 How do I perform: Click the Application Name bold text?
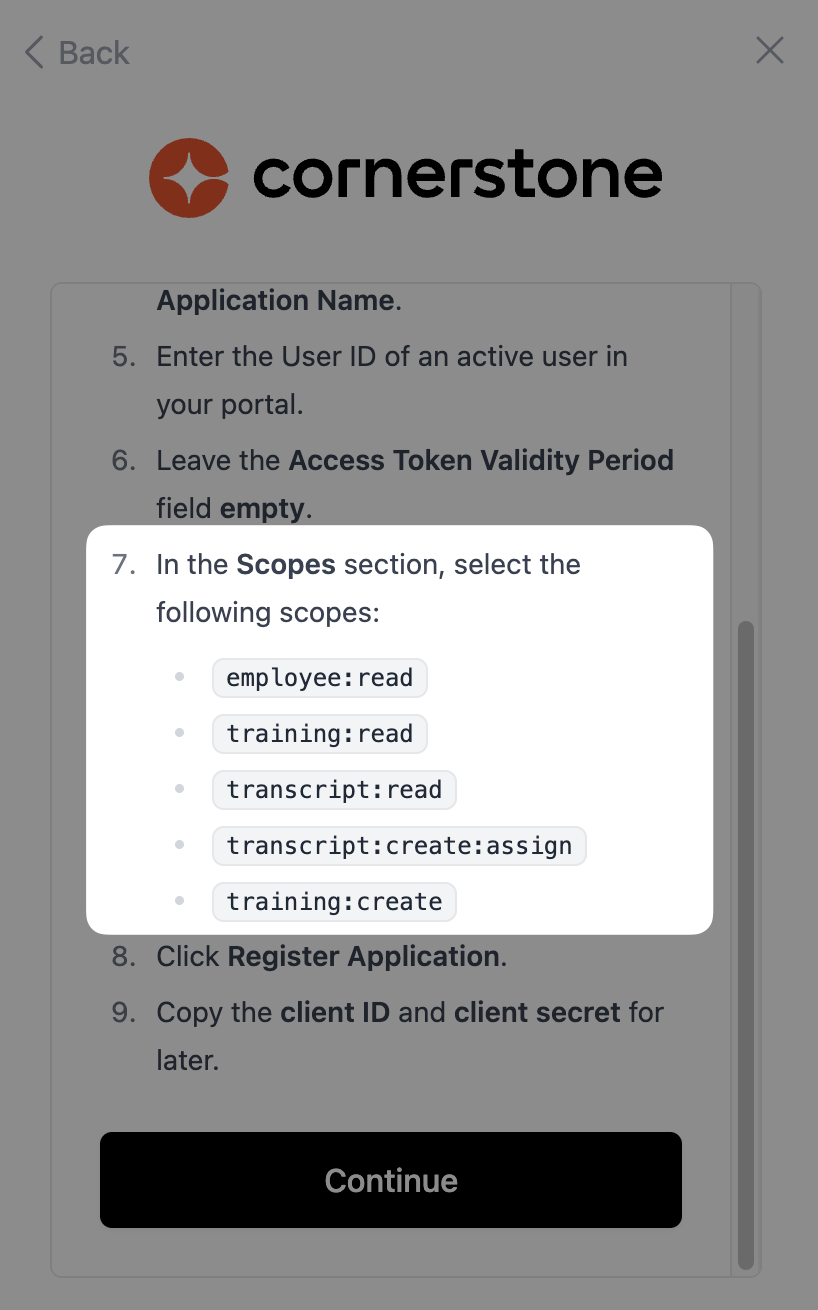tap(275, 301)
